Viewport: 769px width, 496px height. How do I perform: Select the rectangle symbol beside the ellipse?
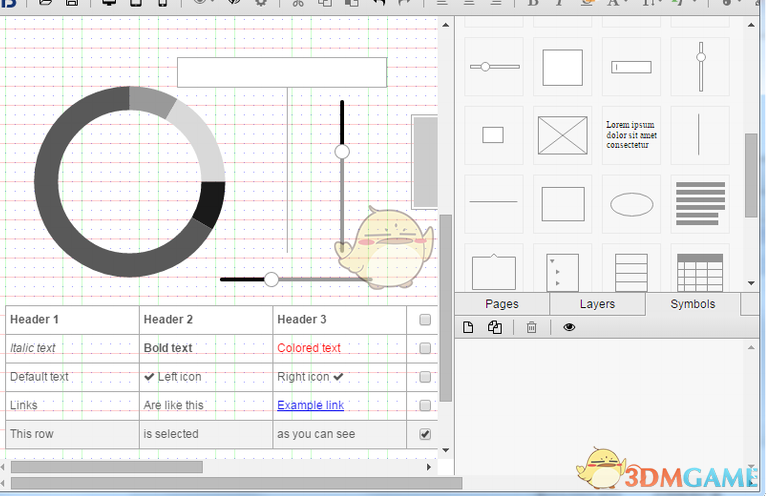pyautogui.click(x=563, y=204)
